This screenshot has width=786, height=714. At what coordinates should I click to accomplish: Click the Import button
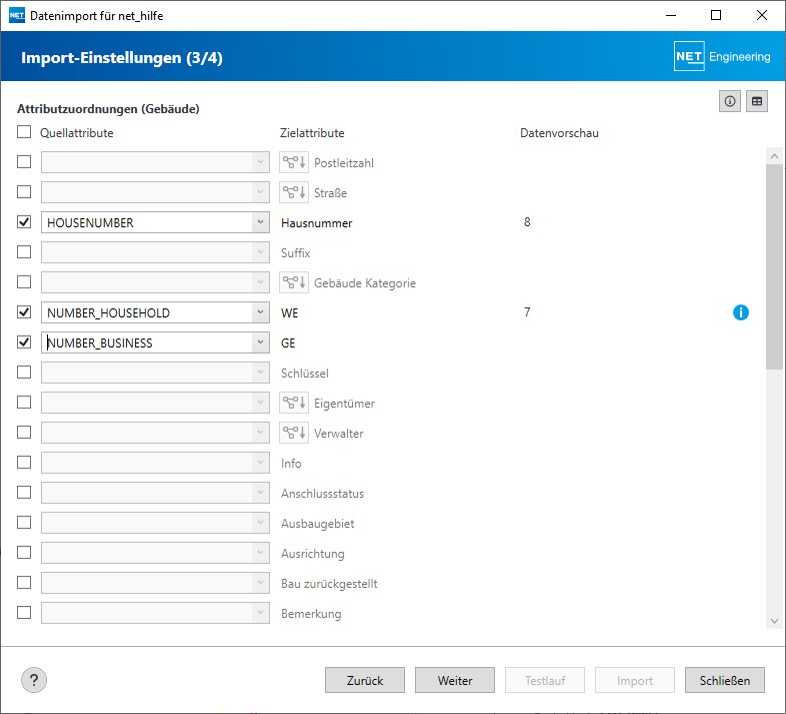click(x=635, y=680)
